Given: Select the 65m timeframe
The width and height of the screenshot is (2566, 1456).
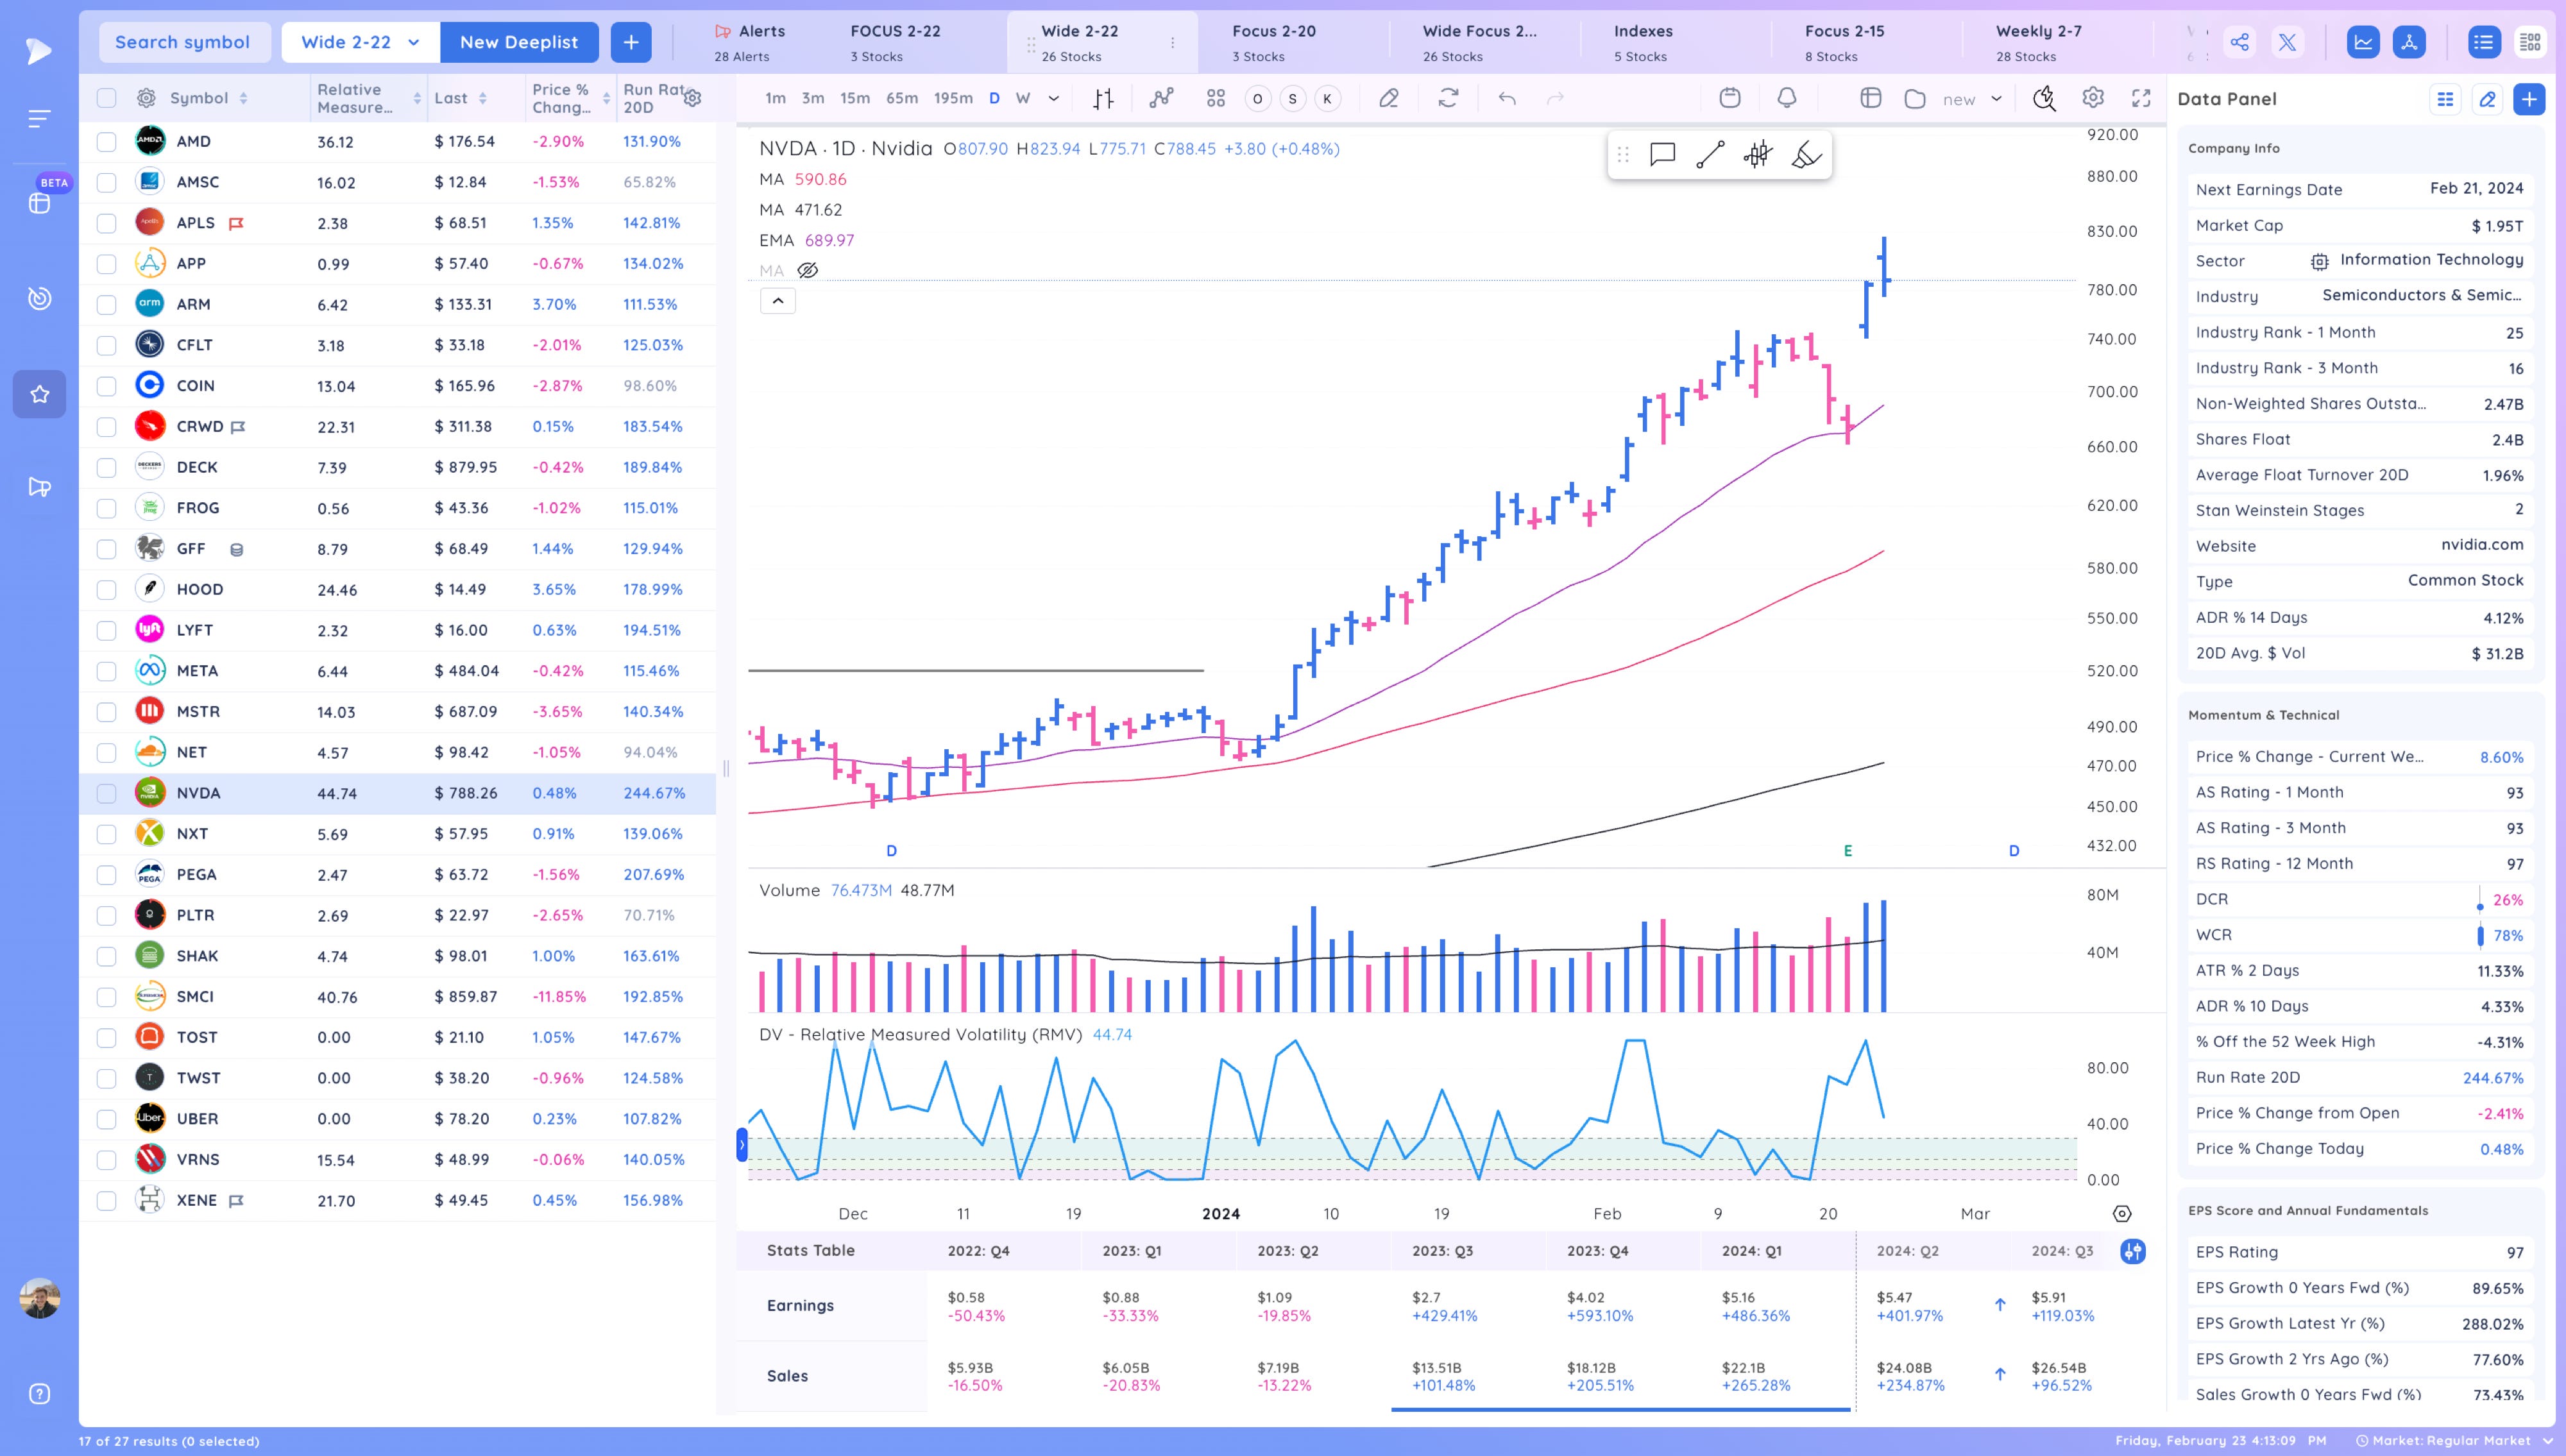Looking at the screenshot, I should tap(902, 98).
